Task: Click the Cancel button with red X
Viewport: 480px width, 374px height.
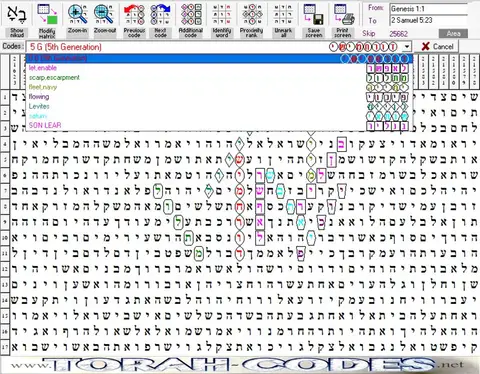Action: (x=437, y=47)
